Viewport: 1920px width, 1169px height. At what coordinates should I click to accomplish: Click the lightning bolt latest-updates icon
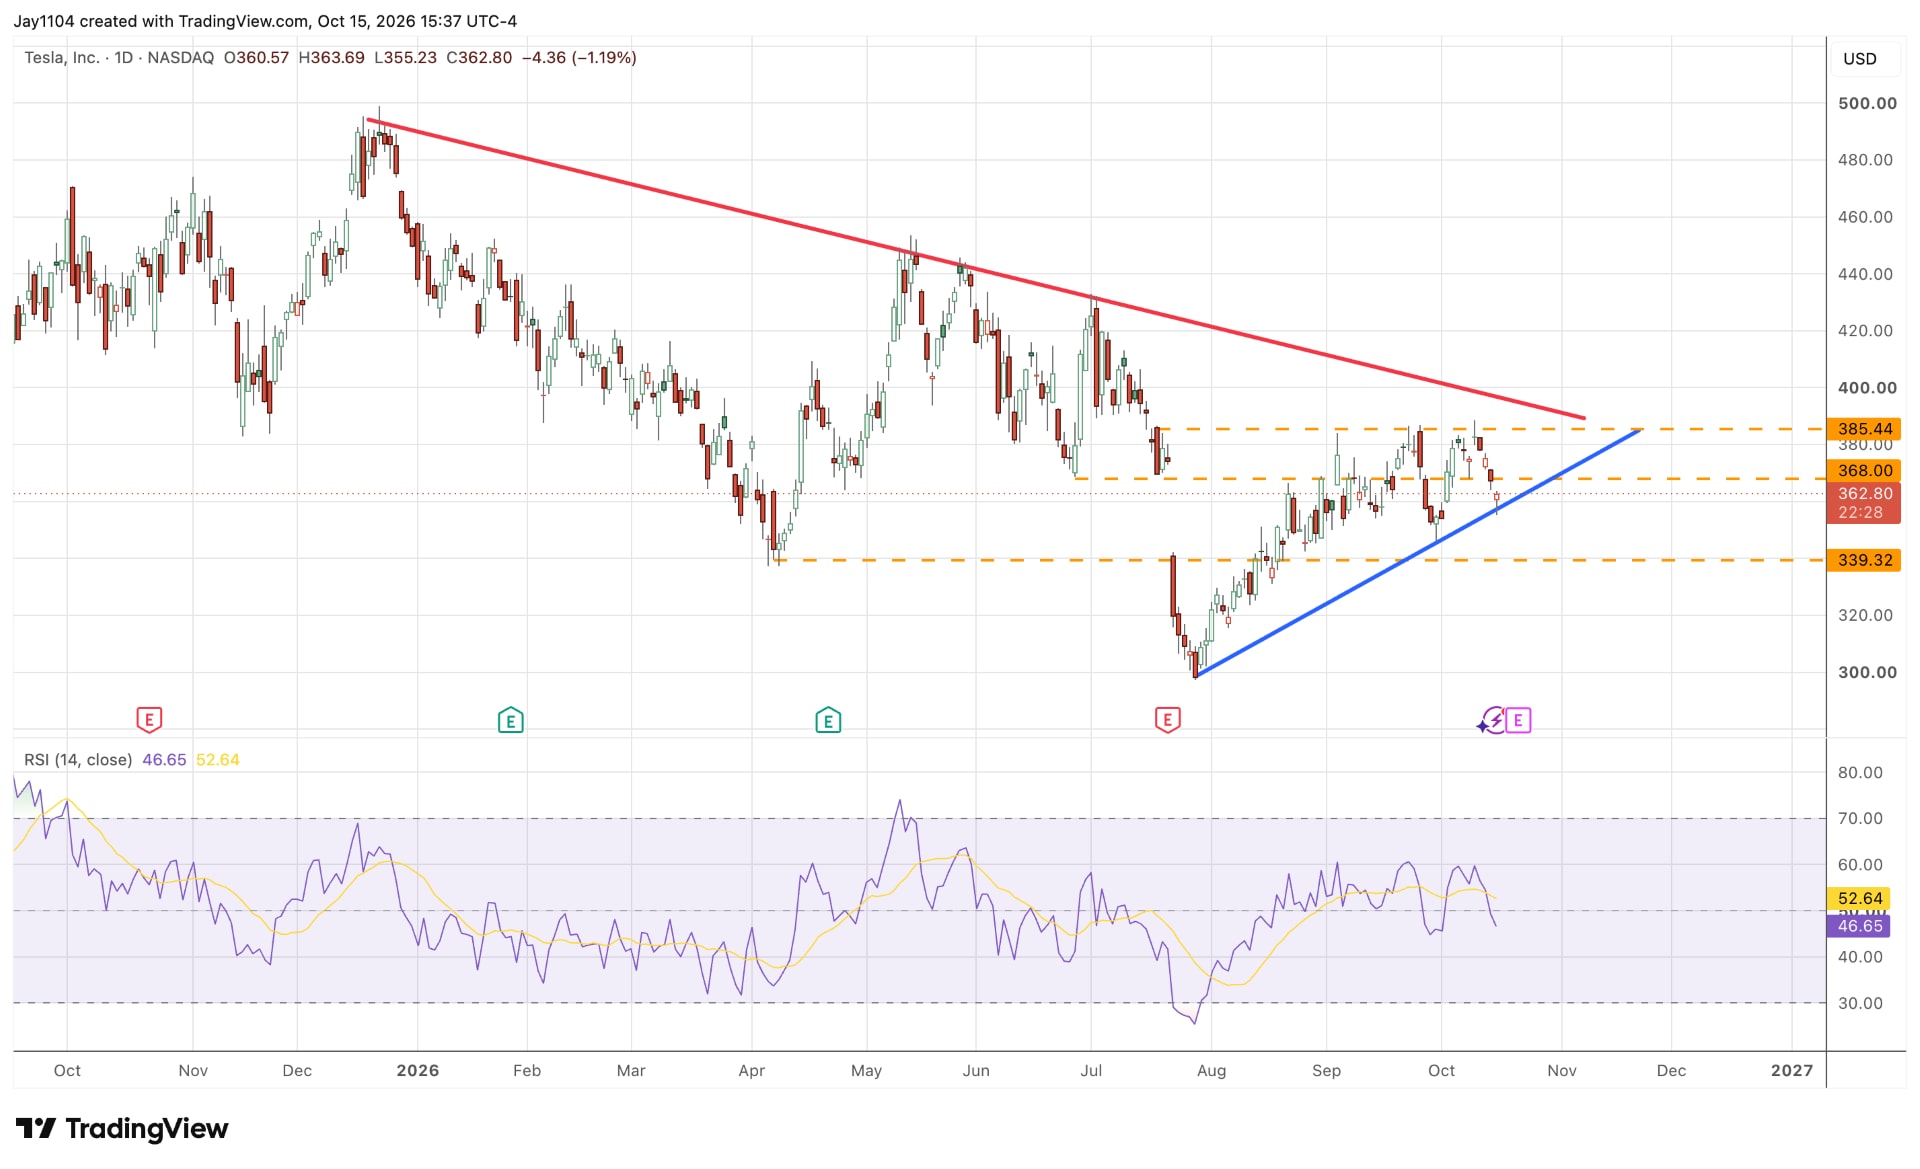click(x=1492, y=720)
